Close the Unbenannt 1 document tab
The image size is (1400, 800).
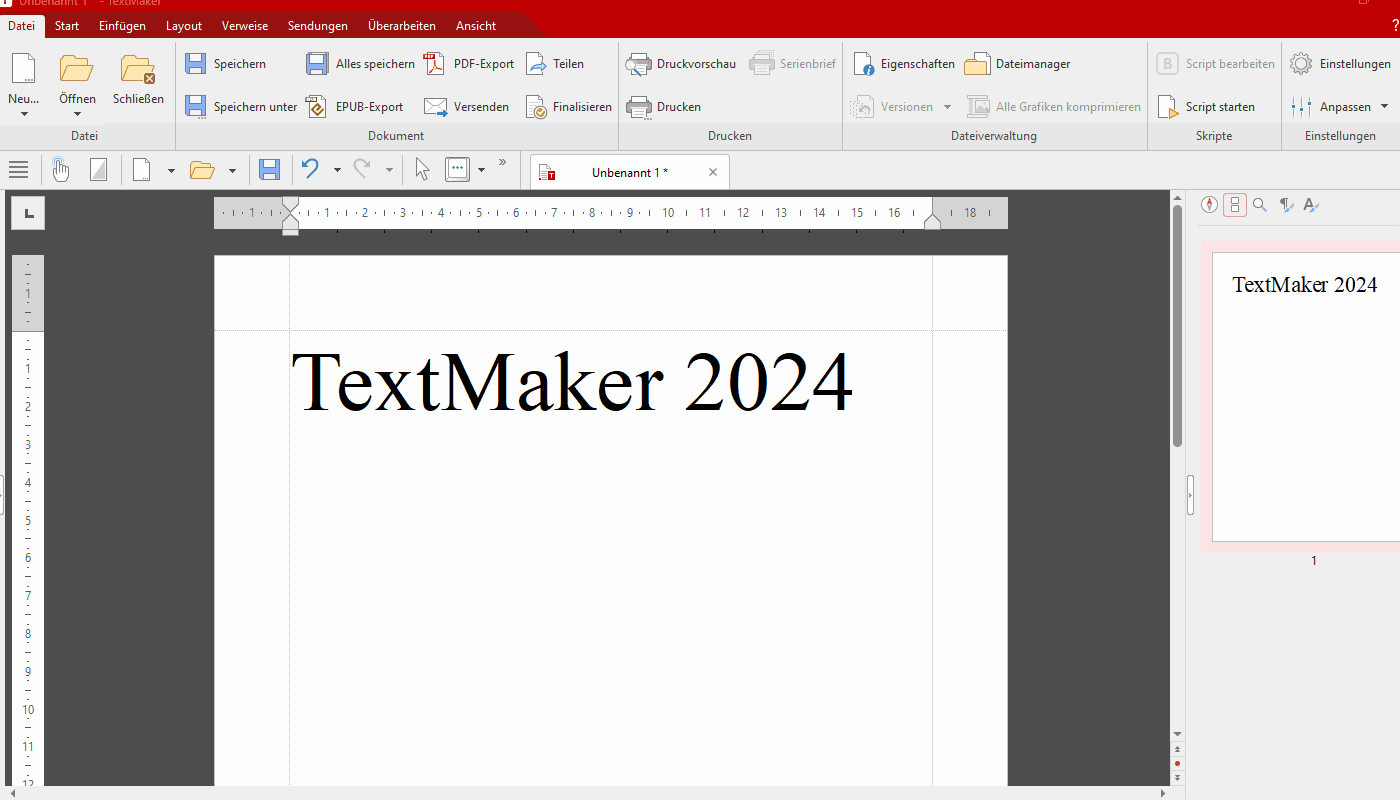(713, 172)
